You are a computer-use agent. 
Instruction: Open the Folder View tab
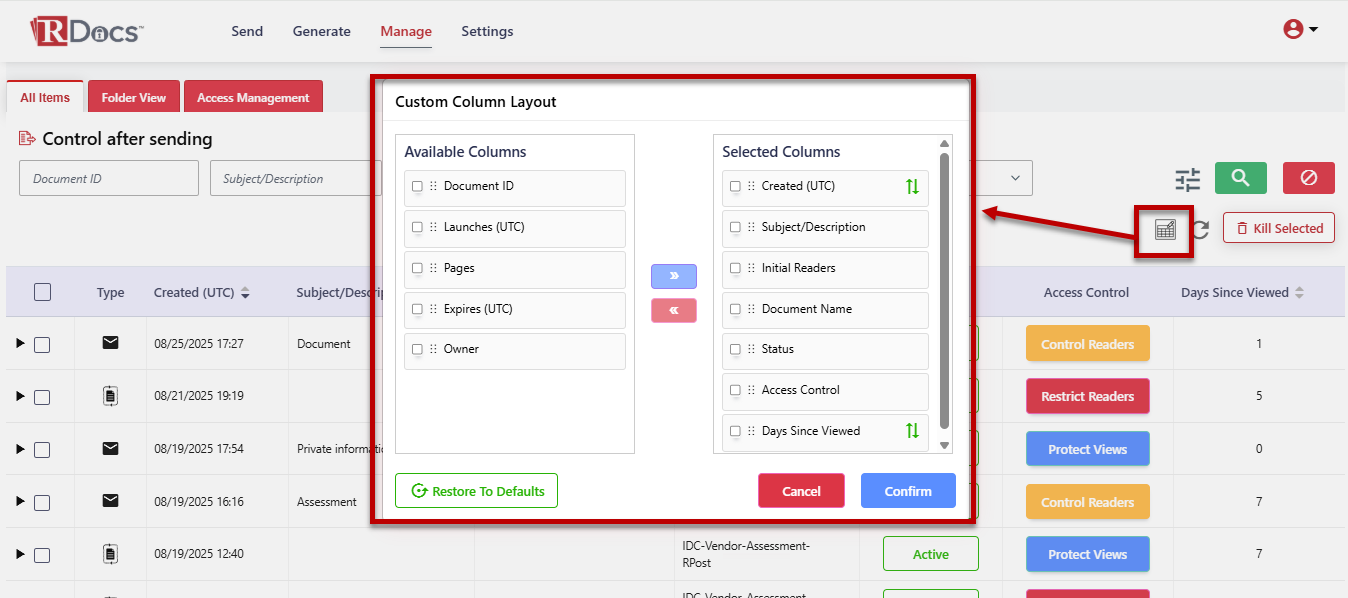133,96
